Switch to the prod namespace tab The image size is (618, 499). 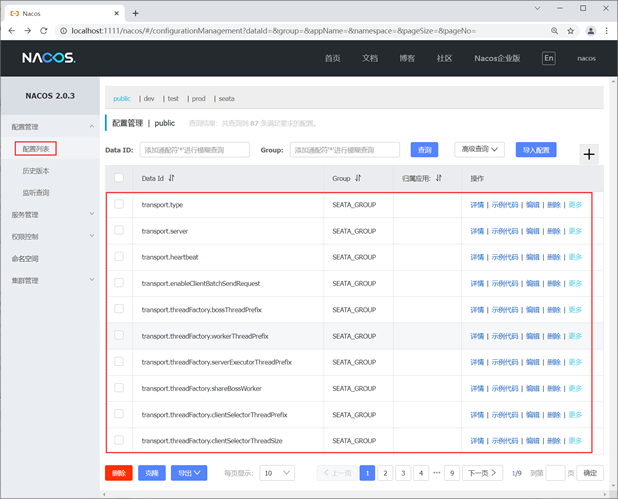(x=199, y=99)
